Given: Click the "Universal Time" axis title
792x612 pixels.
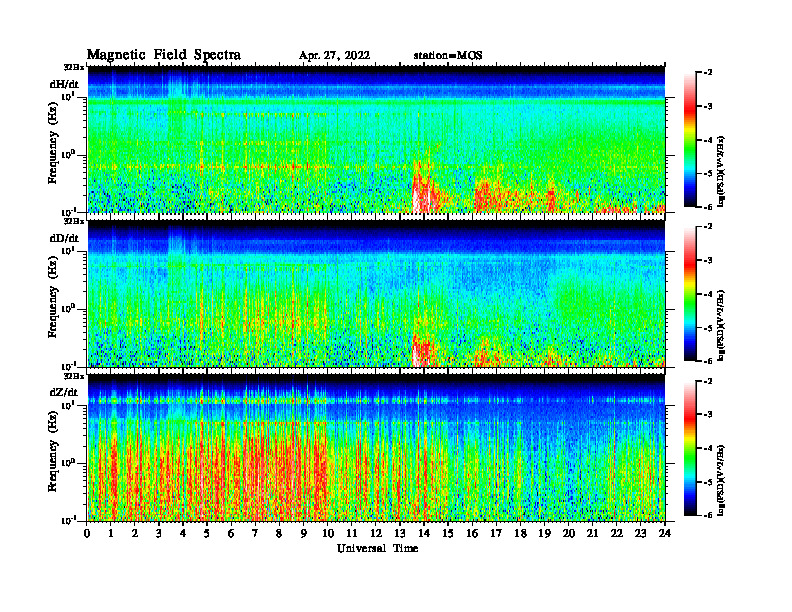Looking at the screenshot, I should 378,548.
